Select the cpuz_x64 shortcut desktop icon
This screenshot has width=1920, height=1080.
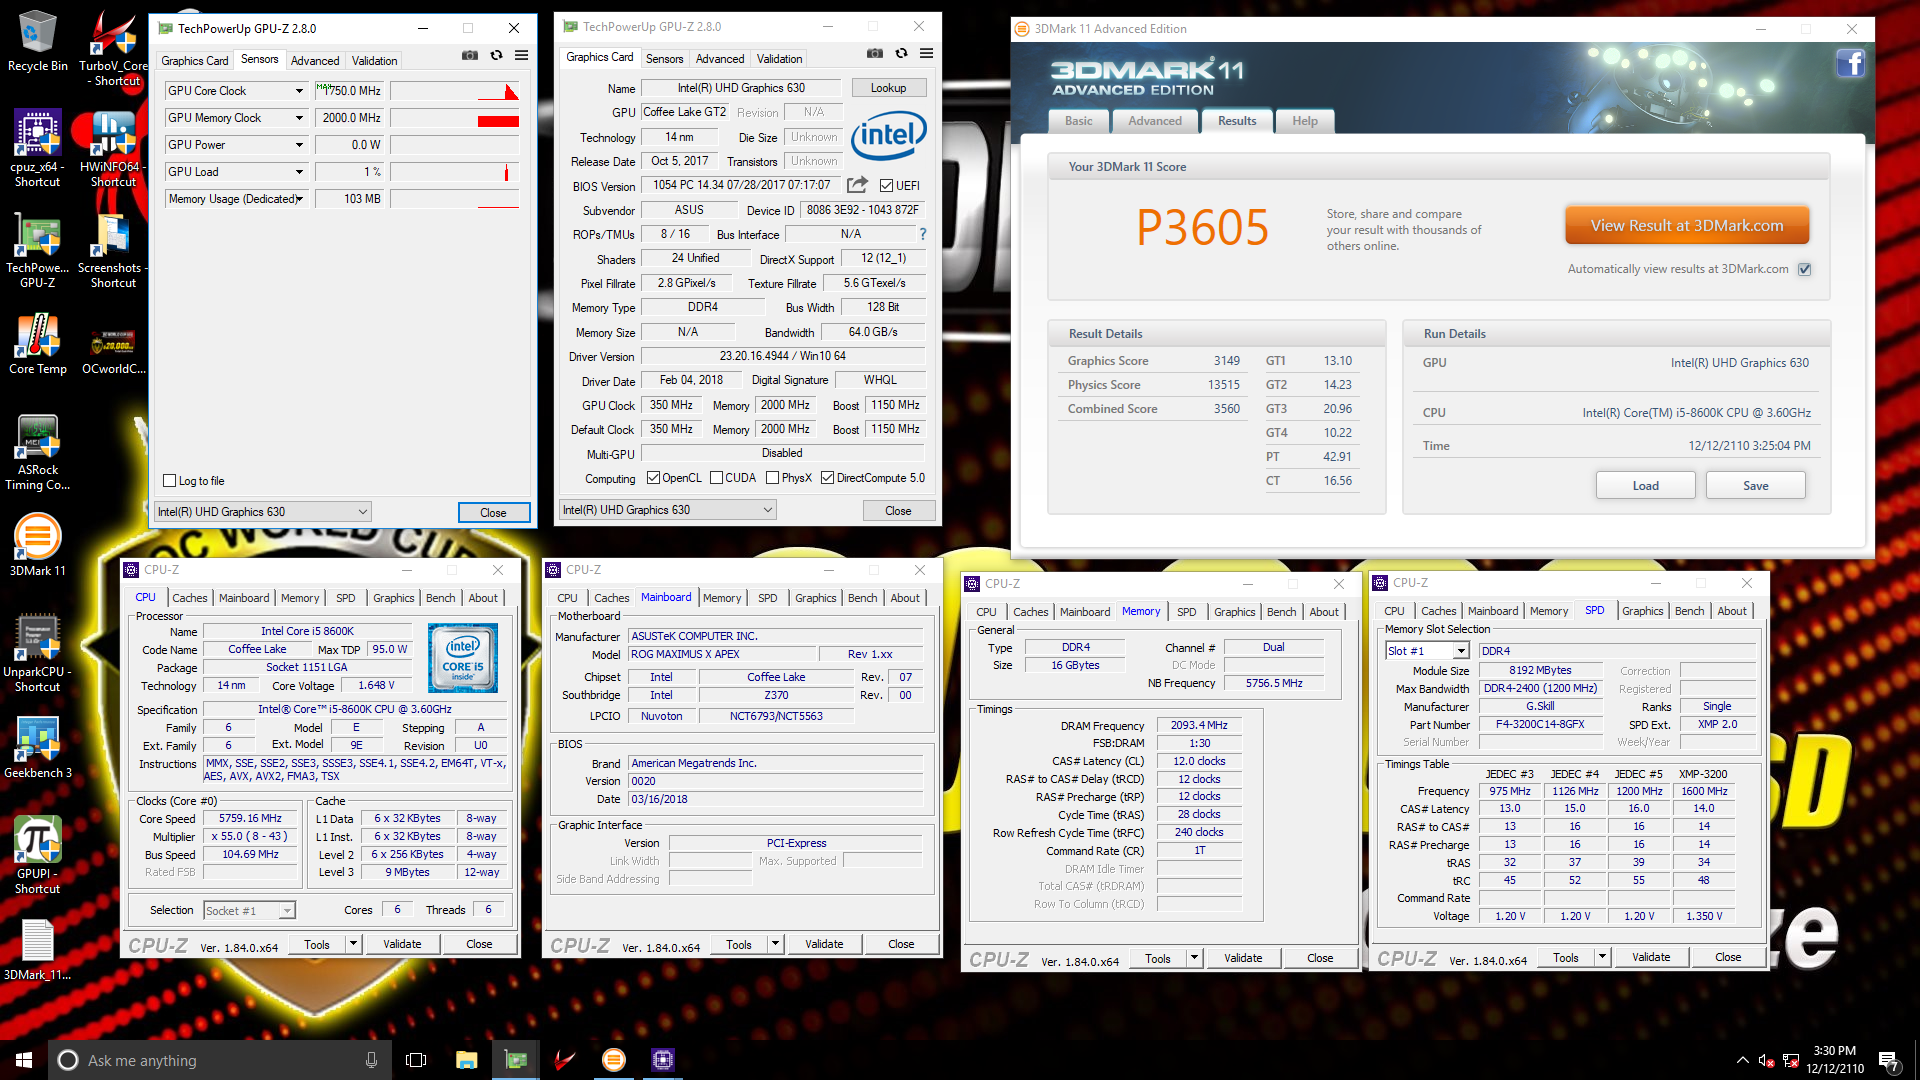pos(37,148)
